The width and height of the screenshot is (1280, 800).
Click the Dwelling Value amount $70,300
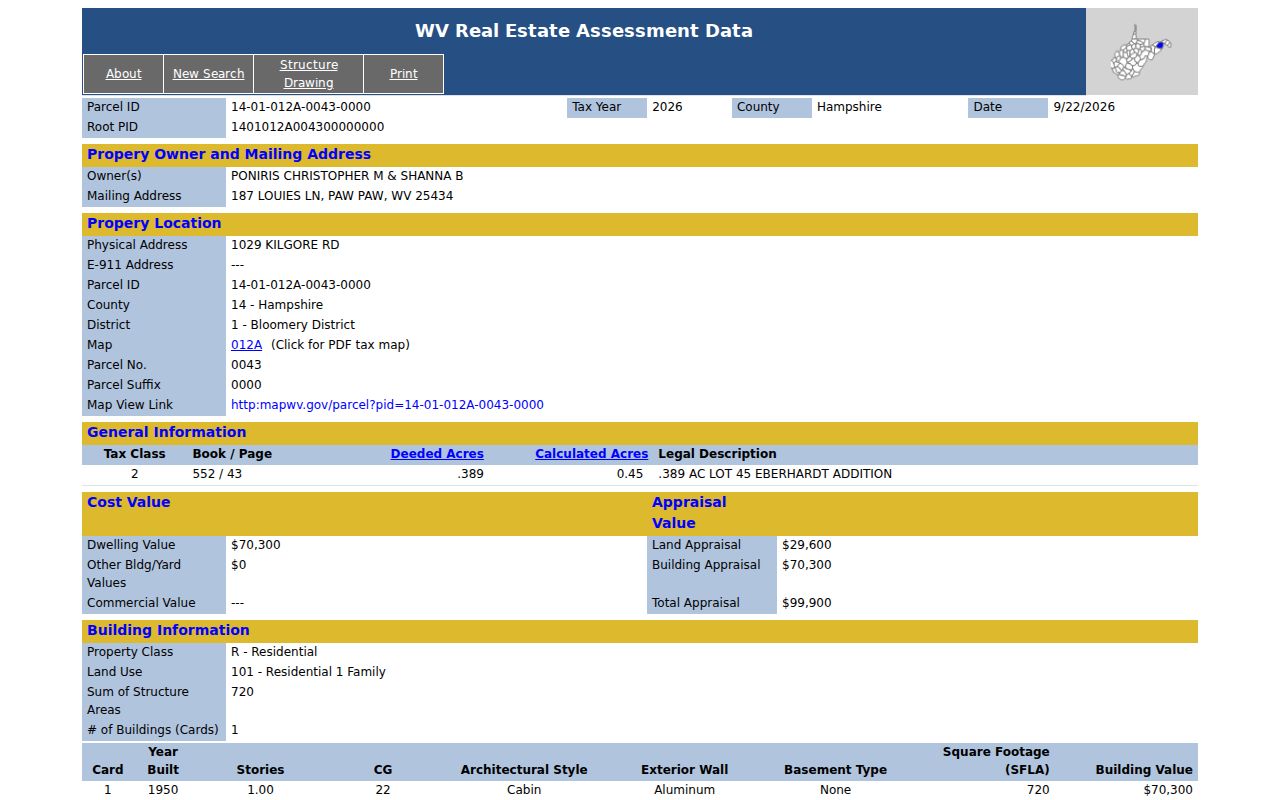pos(255,545)
